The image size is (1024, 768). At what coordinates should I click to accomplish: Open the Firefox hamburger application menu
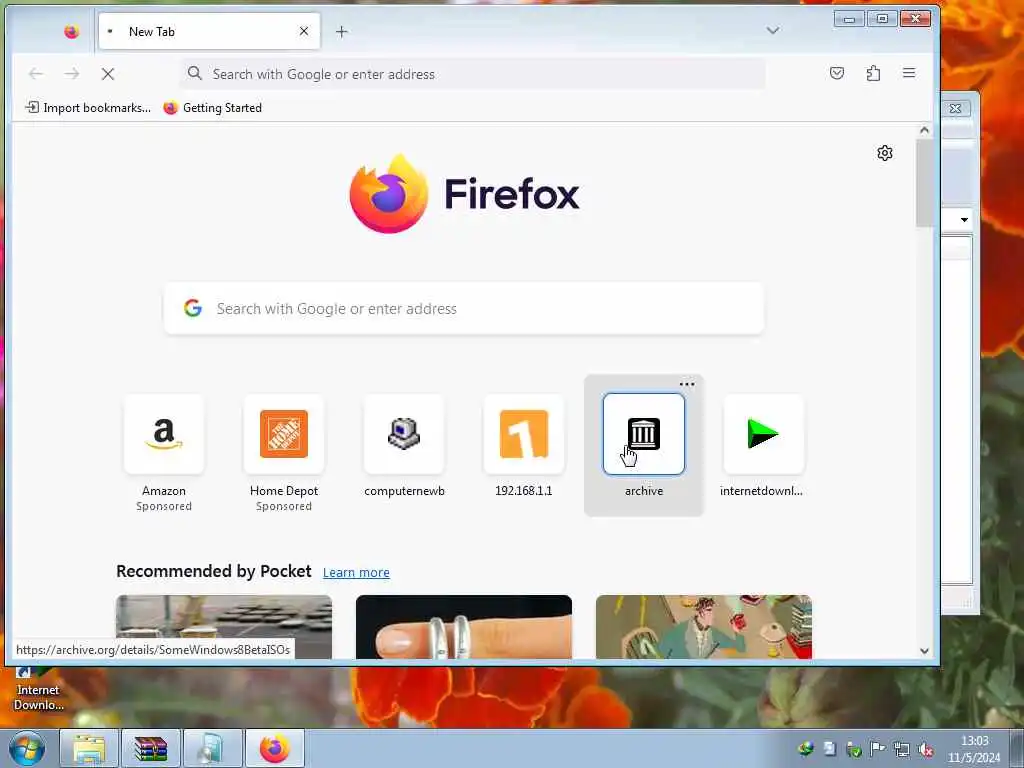coord(909,73)
